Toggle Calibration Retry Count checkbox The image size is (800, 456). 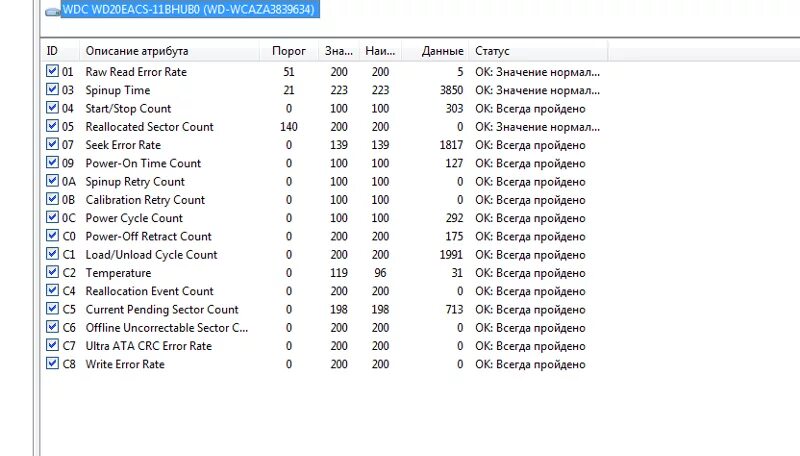pyautogui.click(x=52, y=199)
